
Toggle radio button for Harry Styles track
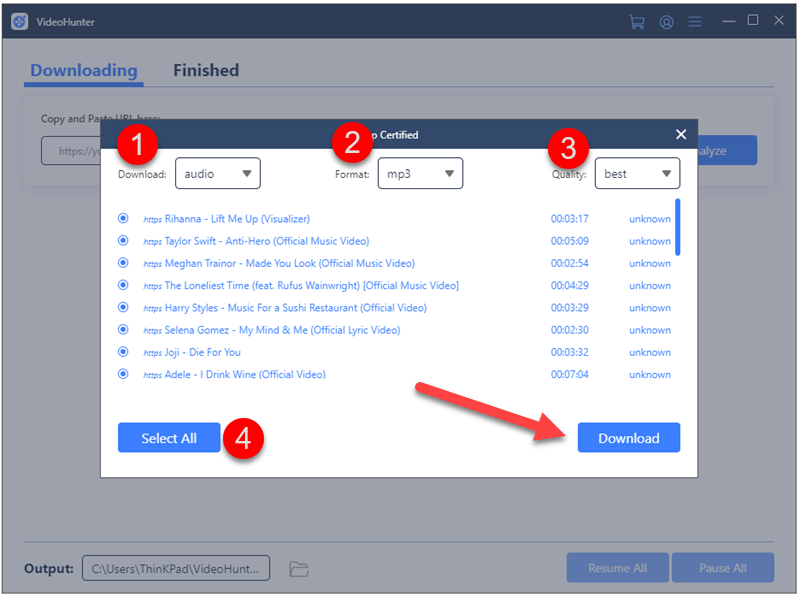123,307
